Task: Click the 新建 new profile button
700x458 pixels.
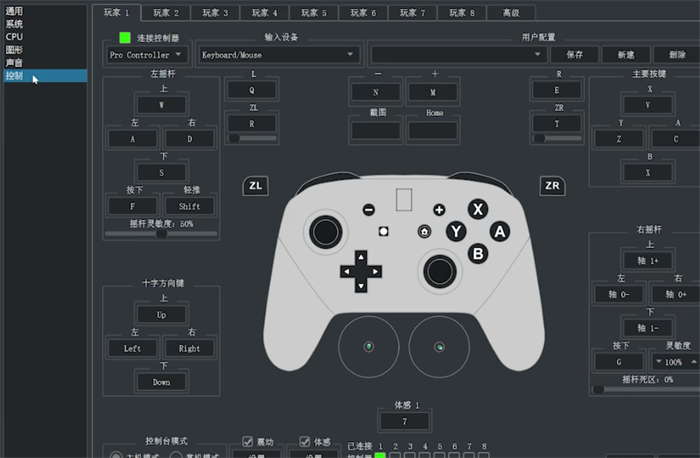Action: point(626,55)
